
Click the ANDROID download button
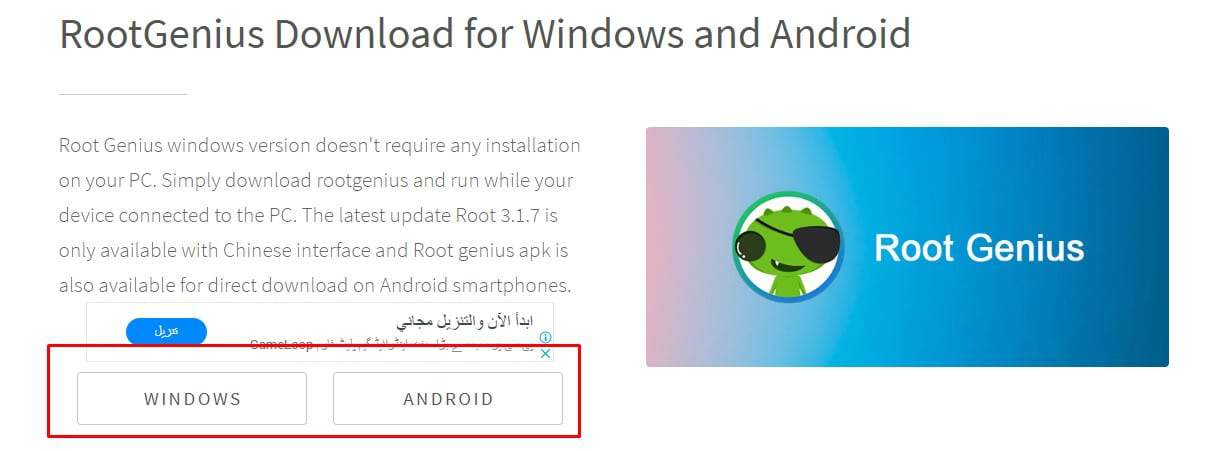pyautogui.click(x=448, y=399)
